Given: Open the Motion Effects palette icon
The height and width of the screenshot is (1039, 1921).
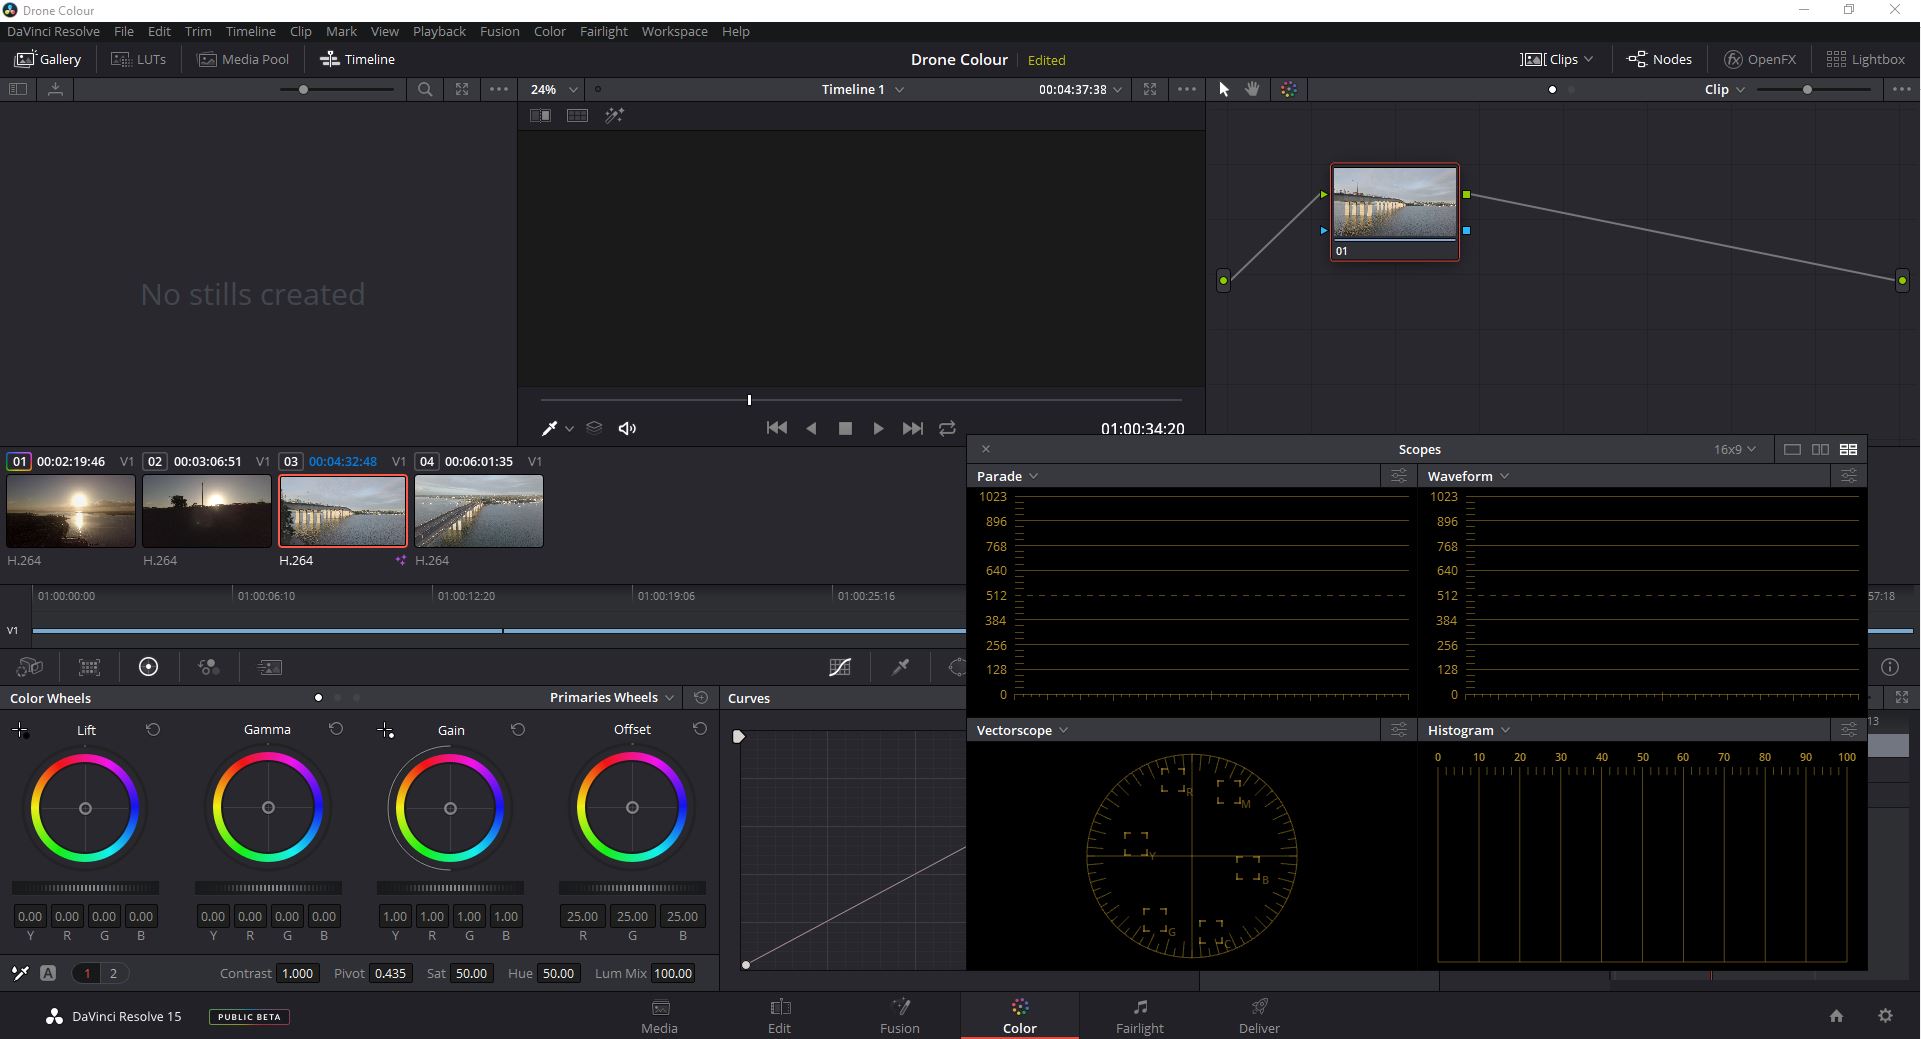Looking at the screenshot, I should [x=269, y=667].
